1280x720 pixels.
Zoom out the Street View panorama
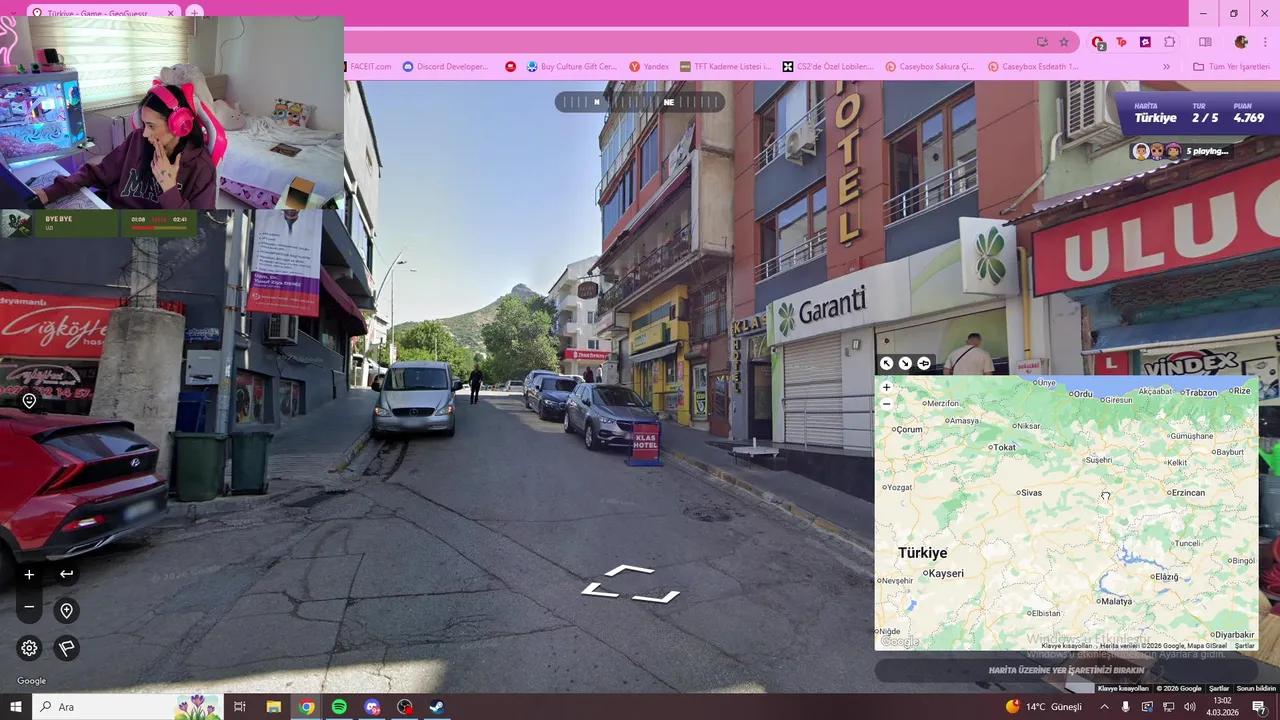[x=29, y=607]
